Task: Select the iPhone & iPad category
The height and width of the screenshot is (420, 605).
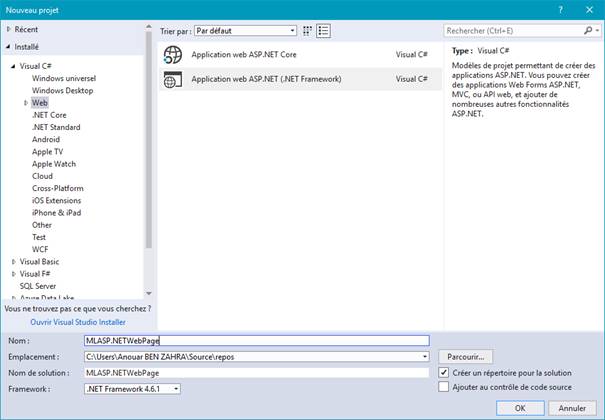Action: tap(57, 213)
